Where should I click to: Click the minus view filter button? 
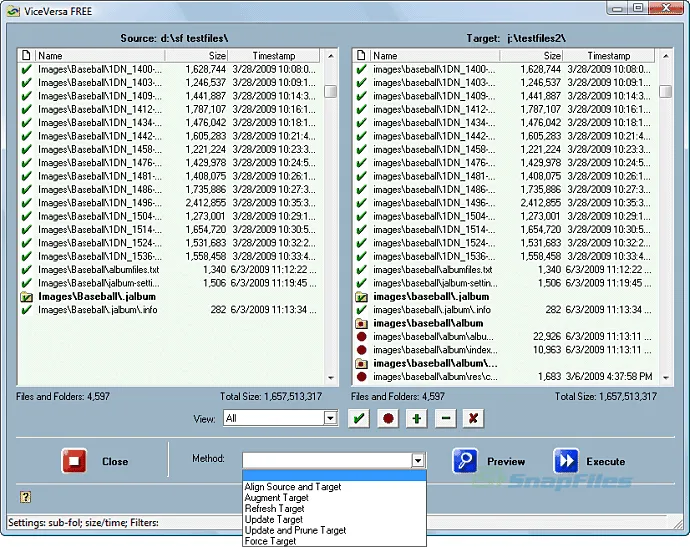(x=445, y=418)
